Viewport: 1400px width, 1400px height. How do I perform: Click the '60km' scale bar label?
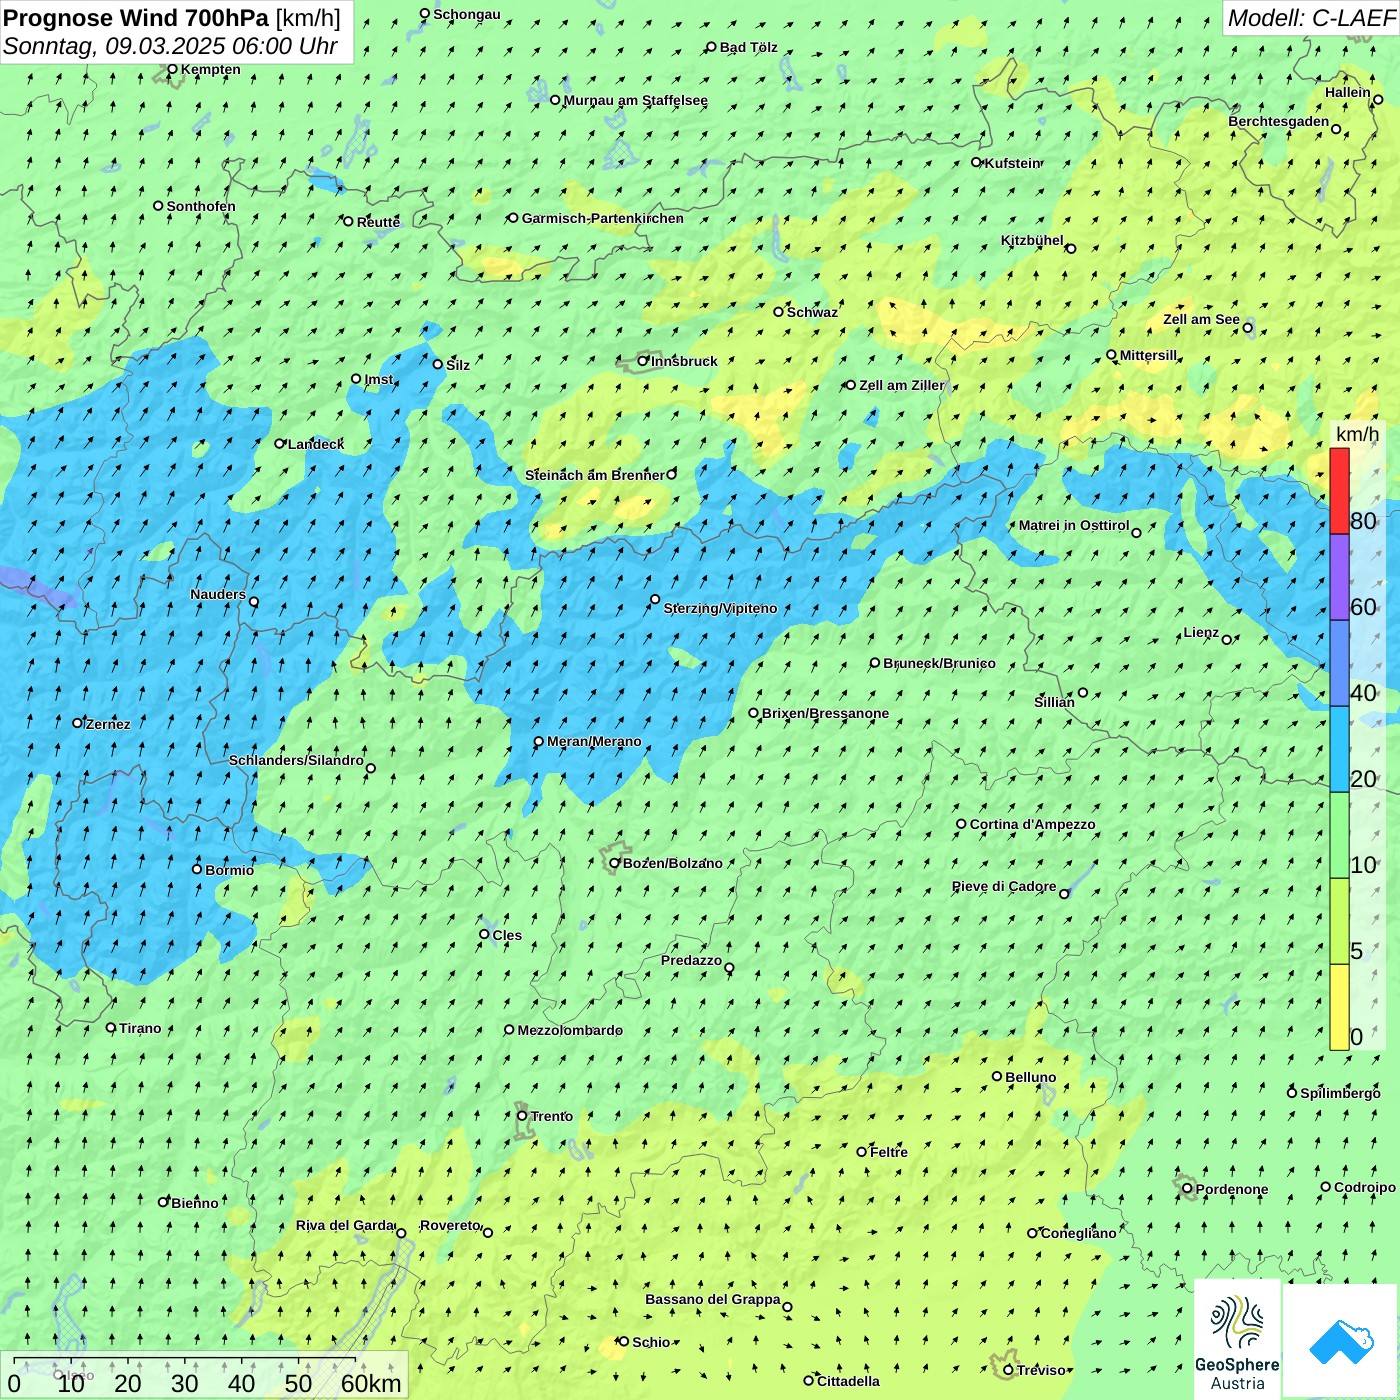tap(371, 1383)
